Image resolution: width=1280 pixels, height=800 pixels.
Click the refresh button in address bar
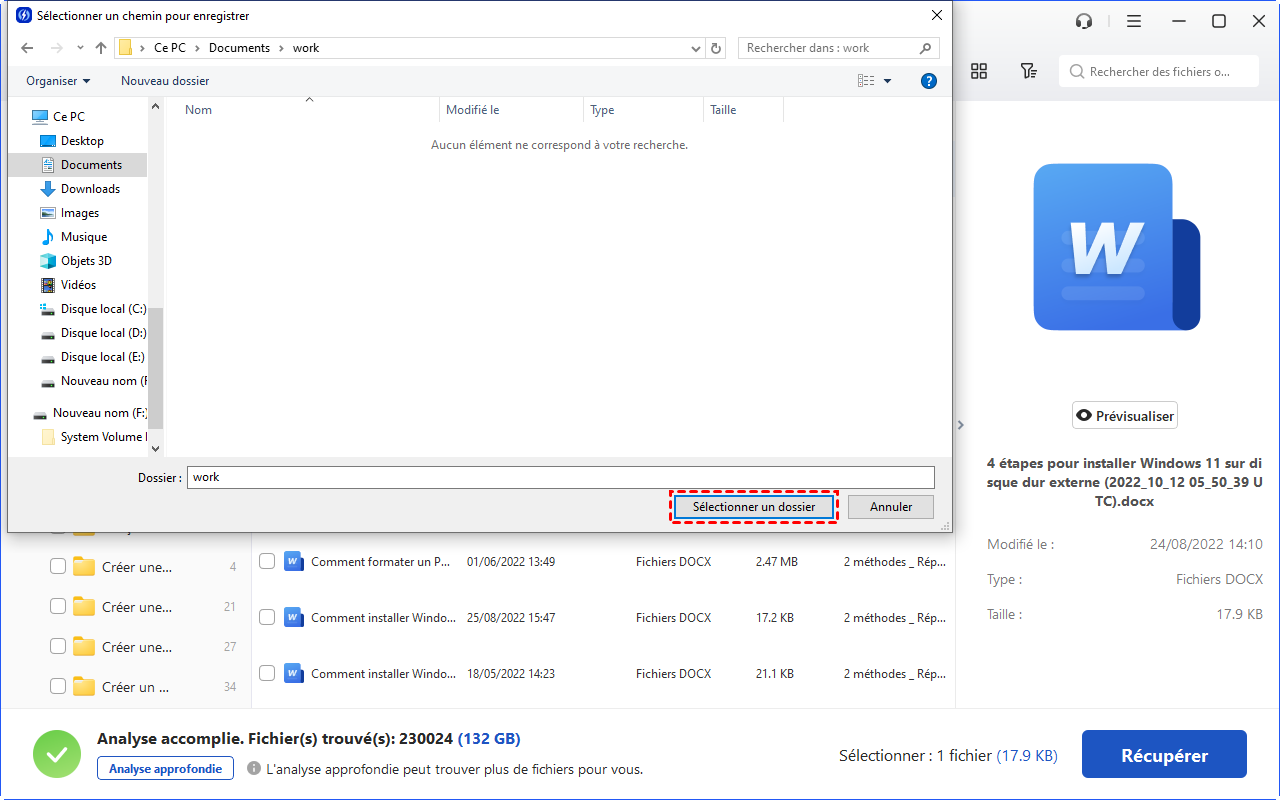(x=716, y=48)
